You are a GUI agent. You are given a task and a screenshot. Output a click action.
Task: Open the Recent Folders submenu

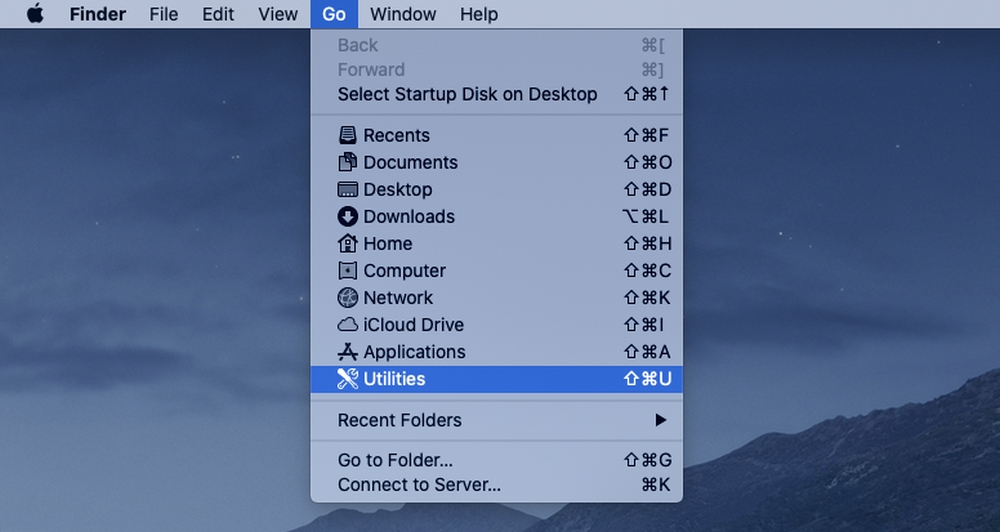coord(496,420)
